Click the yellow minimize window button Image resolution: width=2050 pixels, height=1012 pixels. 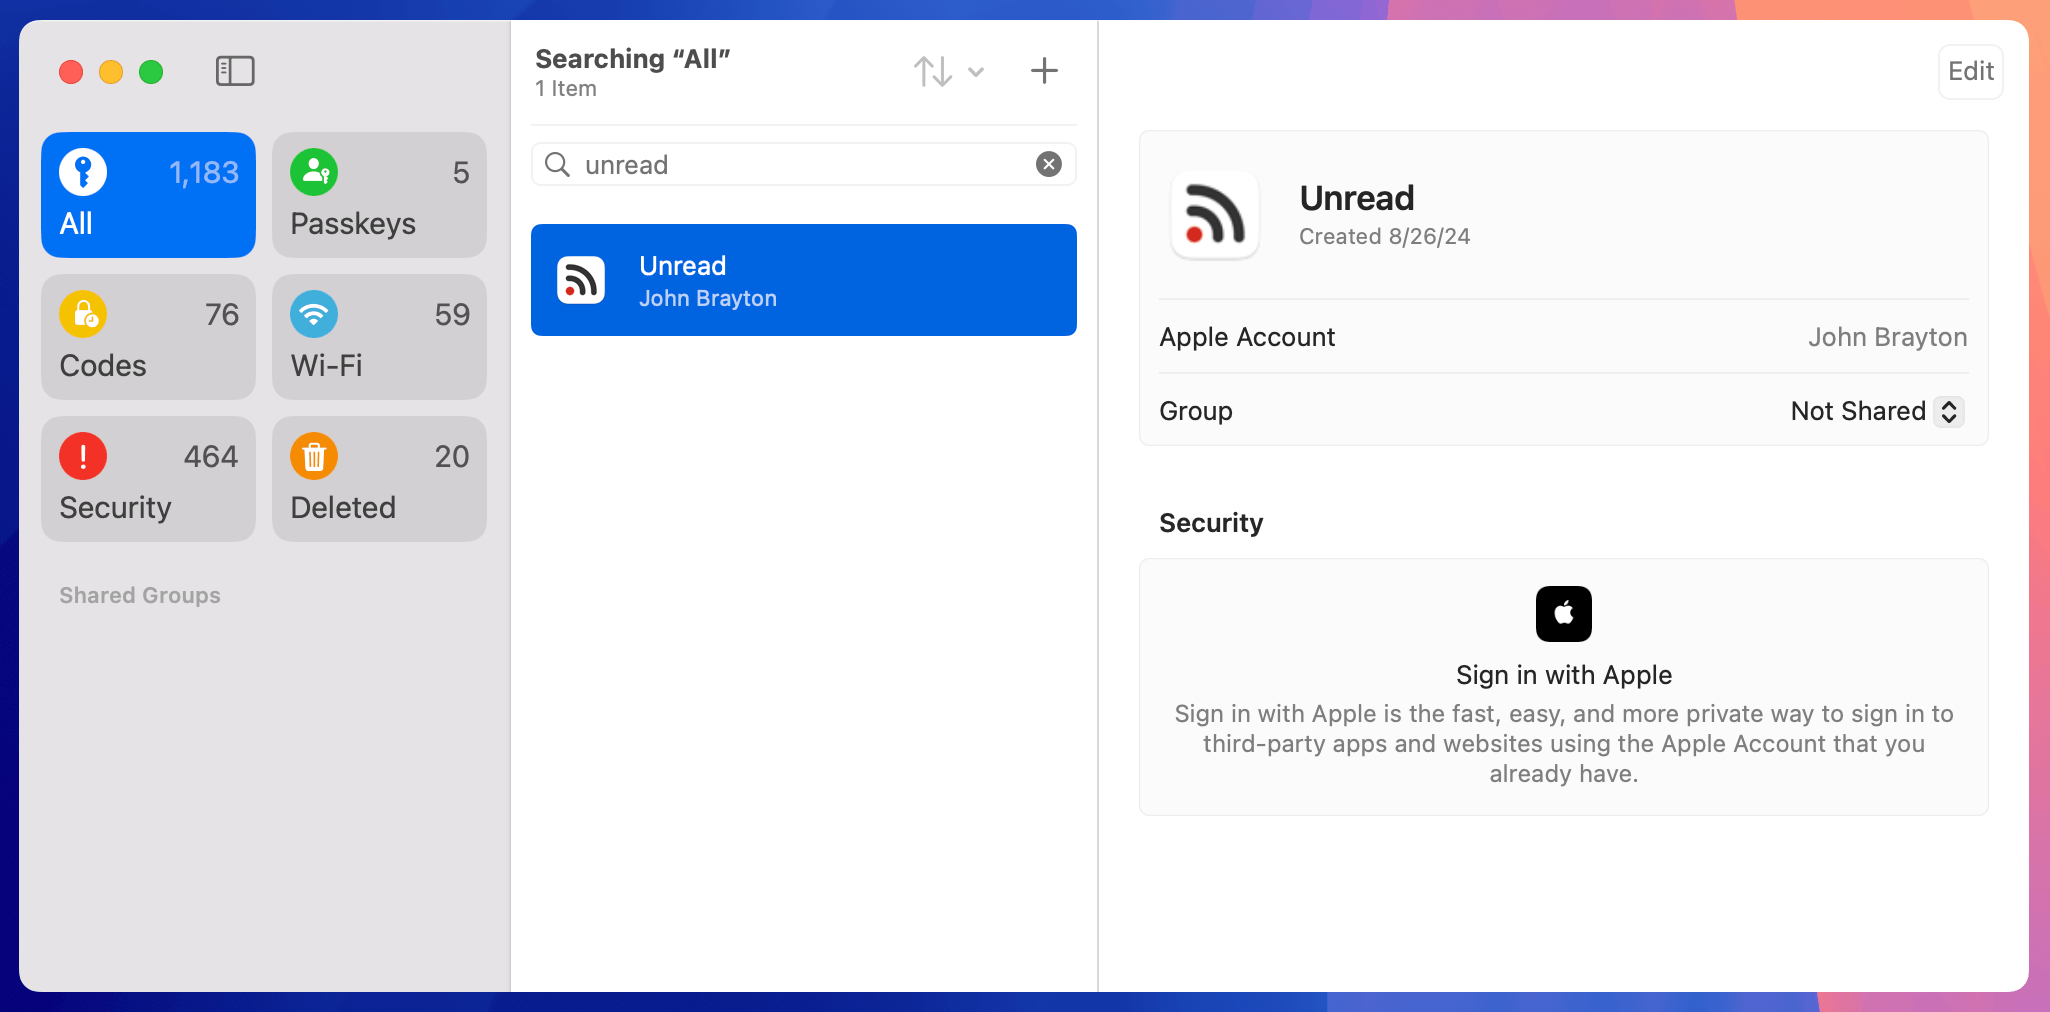point(111,72)
